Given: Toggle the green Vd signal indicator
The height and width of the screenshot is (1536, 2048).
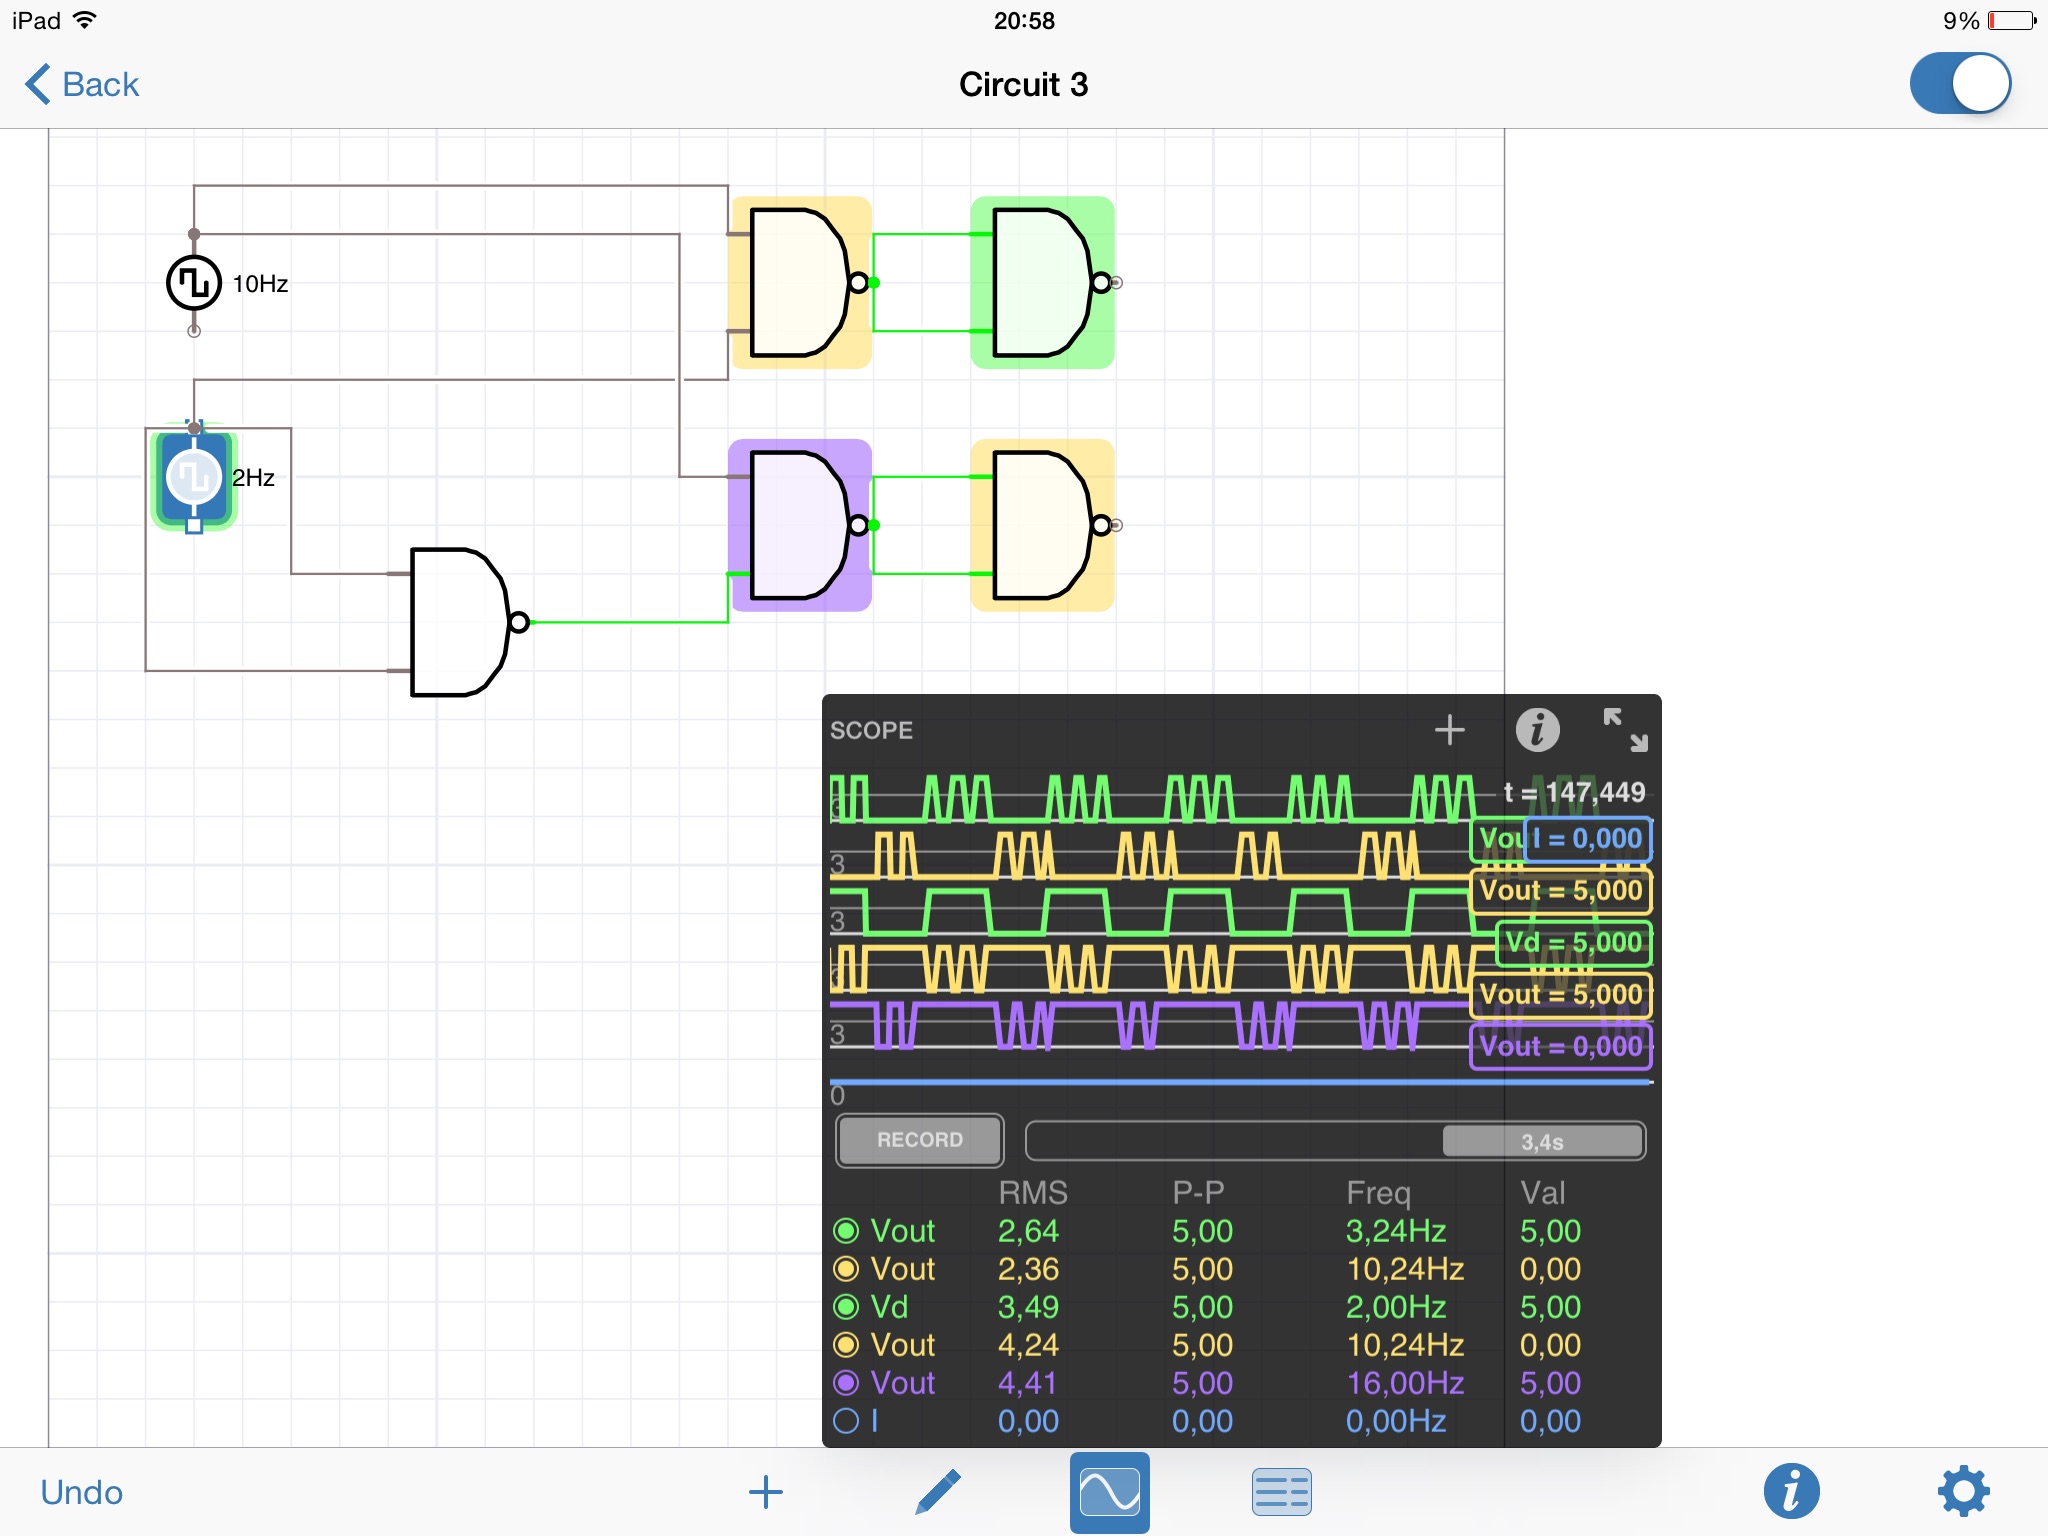Looking at the screenshot, I should [846, 1307].
